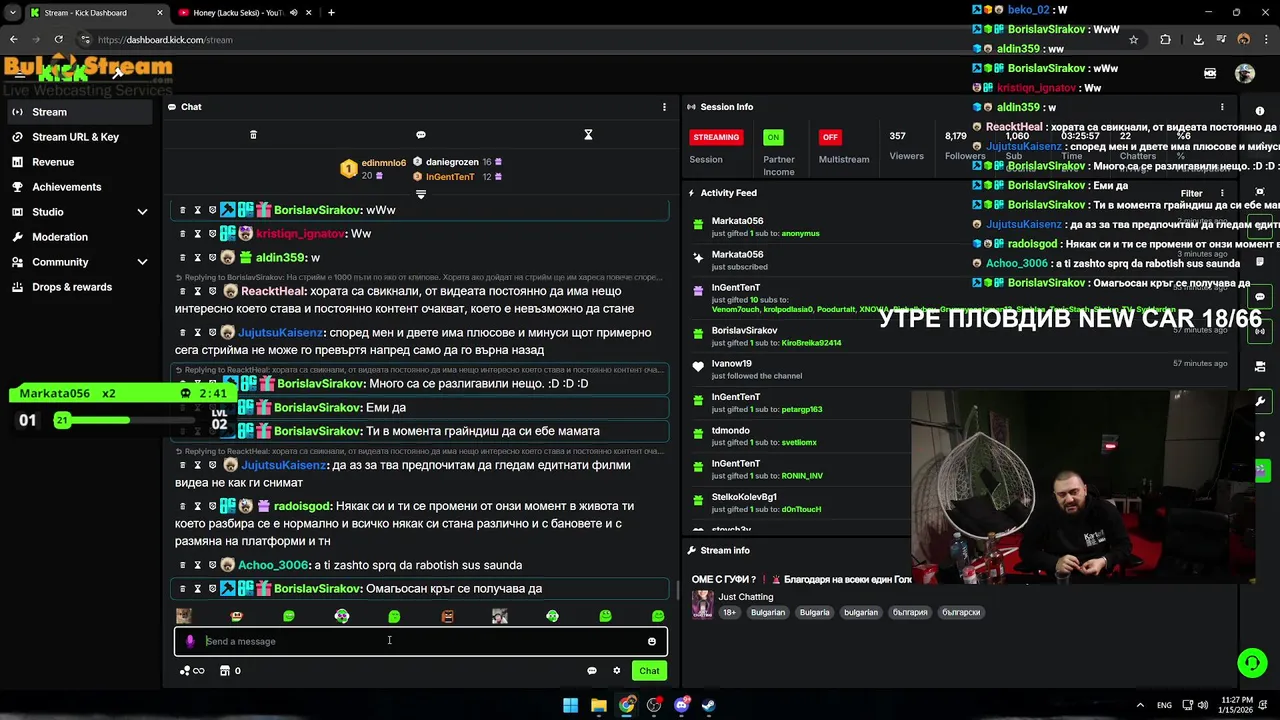1280x720 pixels.
Task: Click the red STREAMING session badge
Action: coord(716,137)
